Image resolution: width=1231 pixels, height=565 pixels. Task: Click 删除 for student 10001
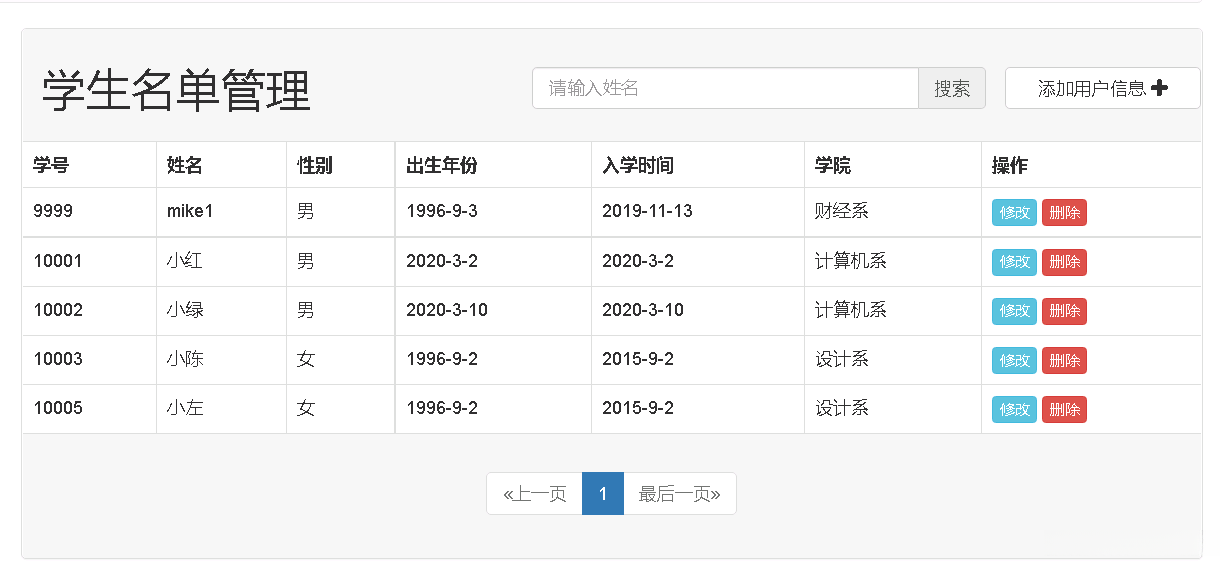tap(1064, 262)
